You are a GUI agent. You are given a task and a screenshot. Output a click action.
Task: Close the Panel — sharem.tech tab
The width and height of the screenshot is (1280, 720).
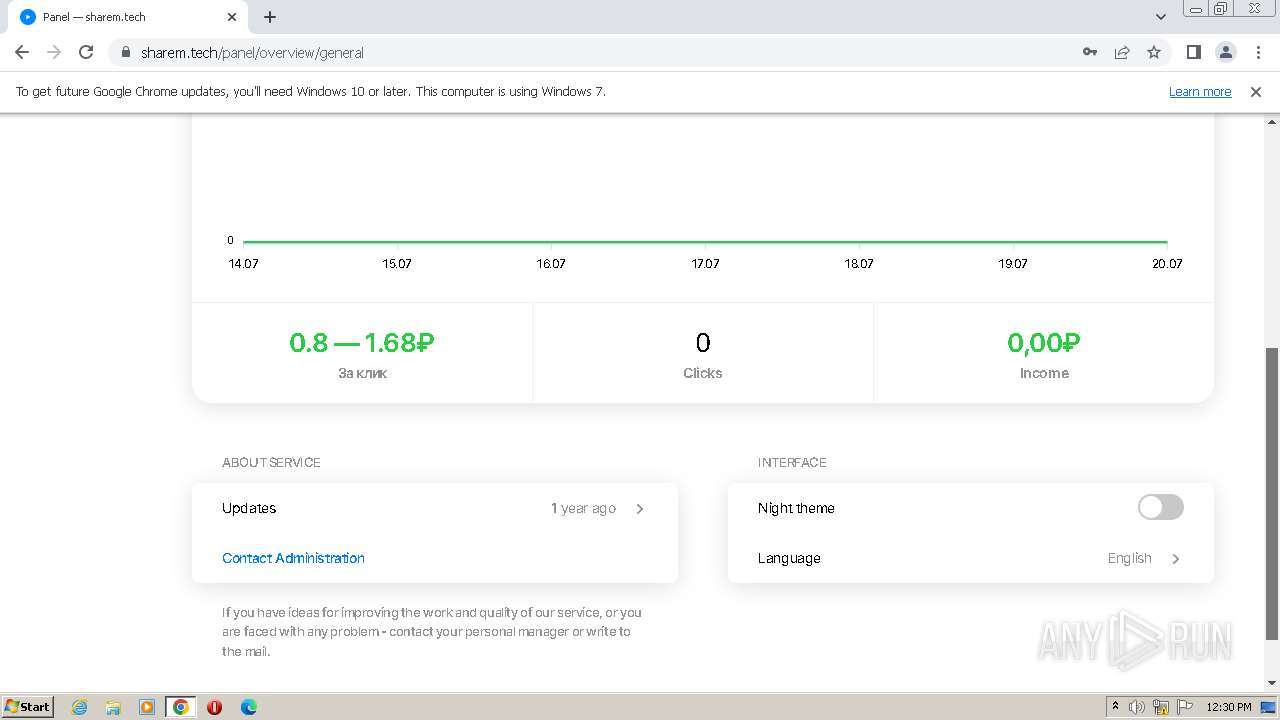tap(232, 17)
